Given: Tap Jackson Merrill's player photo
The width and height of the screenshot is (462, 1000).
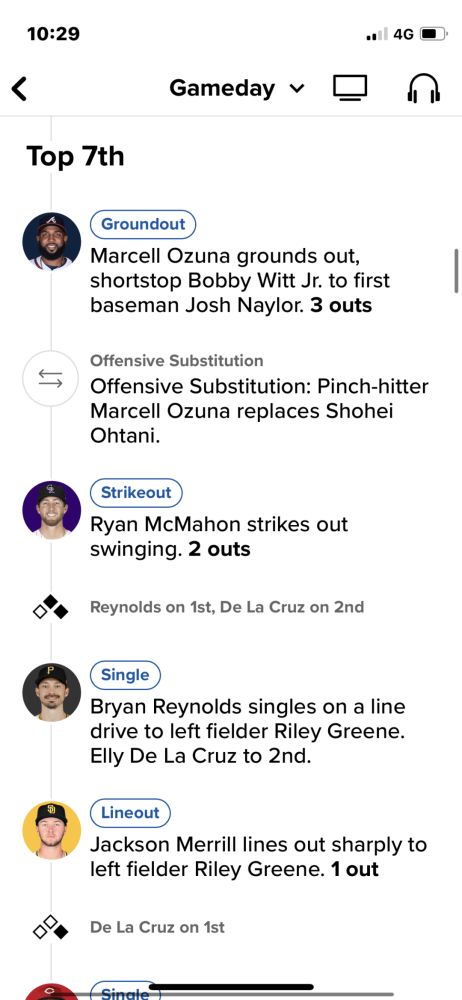Looking at the screenshot, I should (52, 830).
